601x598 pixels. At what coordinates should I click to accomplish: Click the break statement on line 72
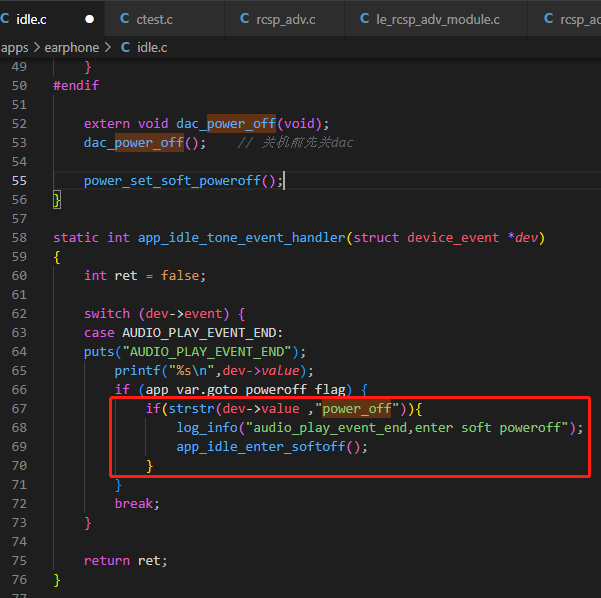(137, 503)
